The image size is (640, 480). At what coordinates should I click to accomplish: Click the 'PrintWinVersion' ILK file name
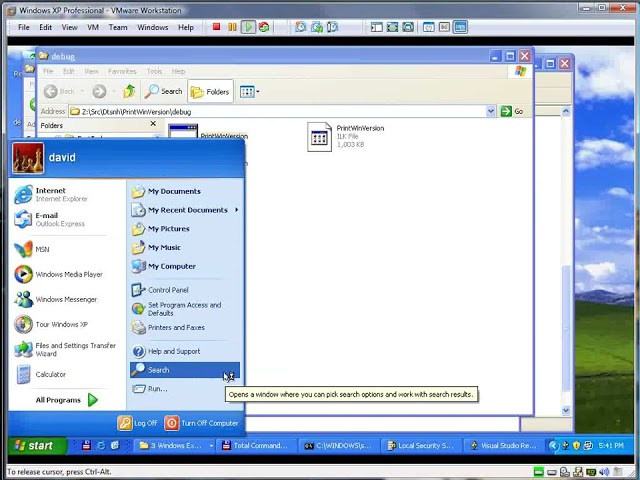(x=360, y=128)
